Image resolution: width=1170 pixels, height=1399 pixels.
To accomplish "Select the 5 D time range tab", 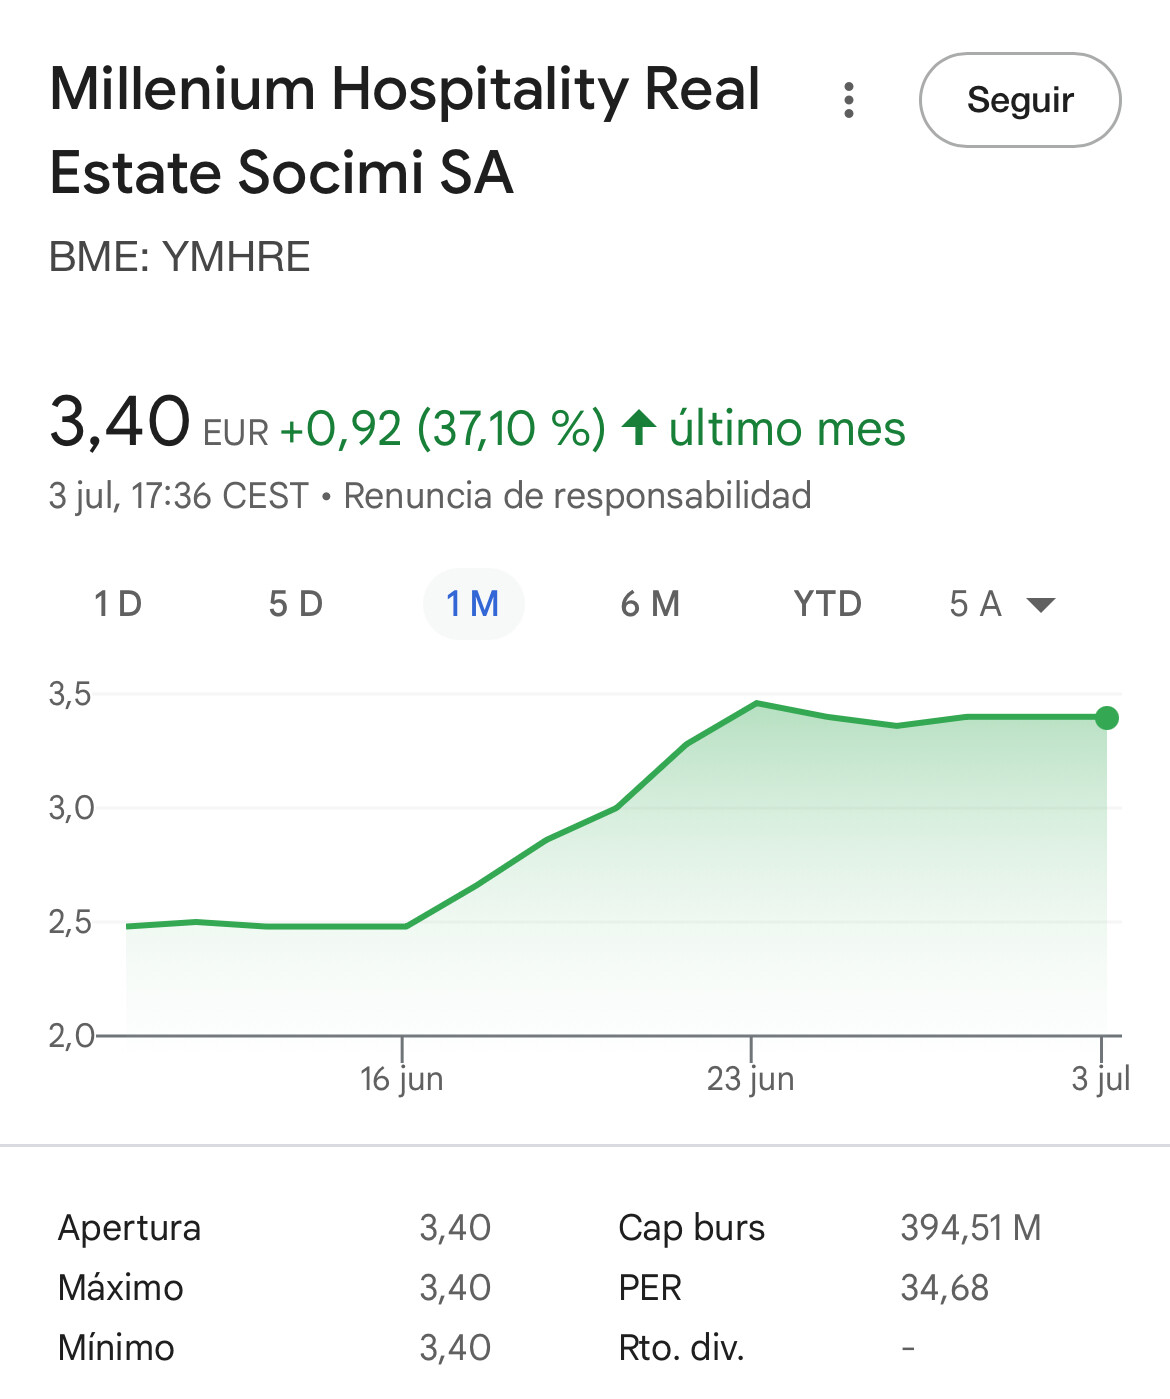I will tap(296, 604).
